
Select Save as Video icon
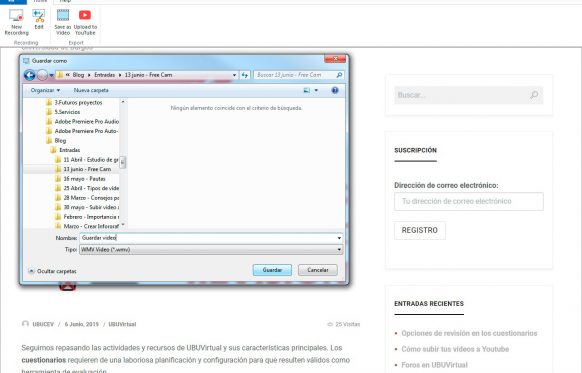click(63, 22)
